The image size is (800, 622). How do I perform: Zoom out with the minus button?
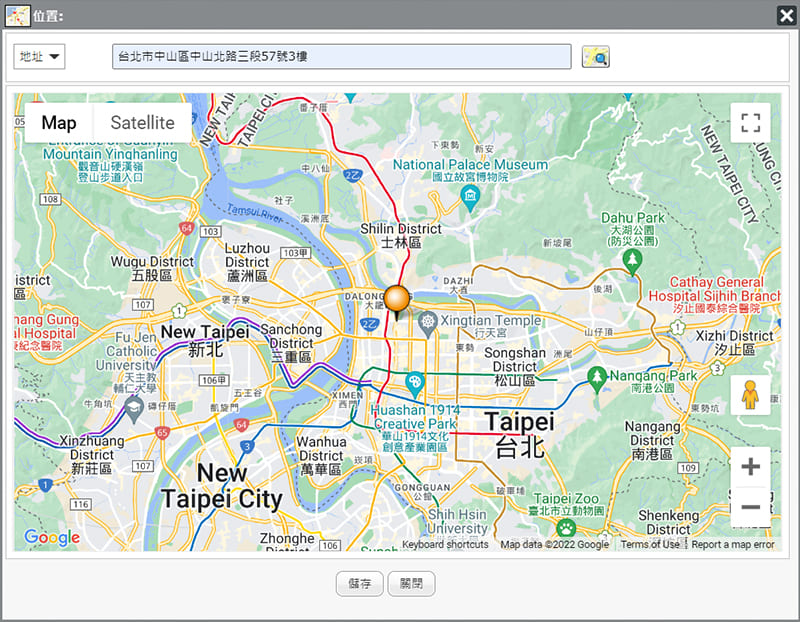(750, 507)
